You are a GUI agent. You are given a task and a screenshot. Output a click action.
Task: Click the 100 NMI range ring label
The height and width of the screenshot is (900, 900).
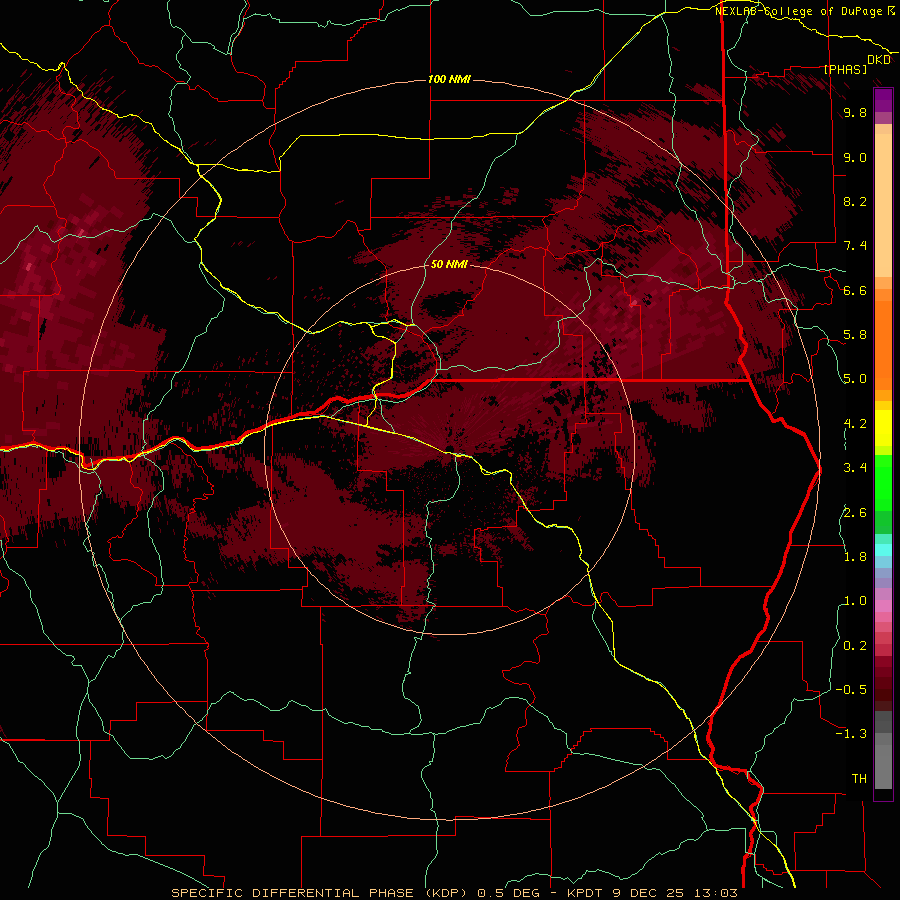(x=449, y=79)
